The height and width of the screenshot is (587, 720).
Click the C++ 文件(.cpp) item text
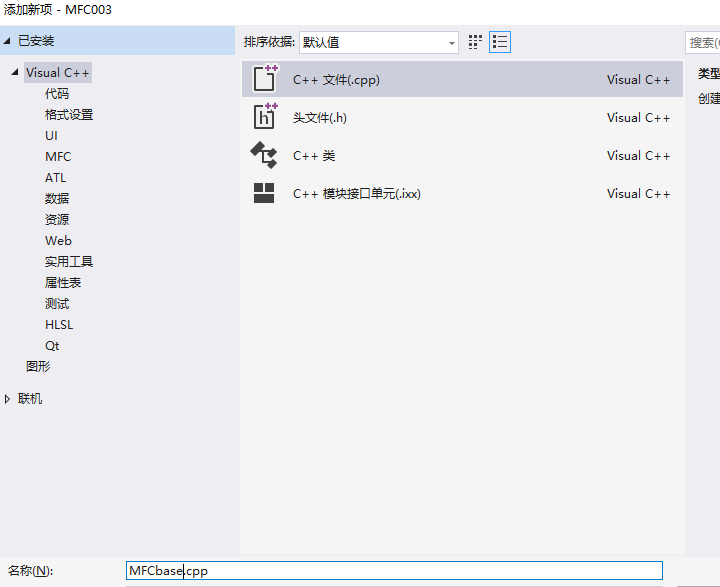336,79
